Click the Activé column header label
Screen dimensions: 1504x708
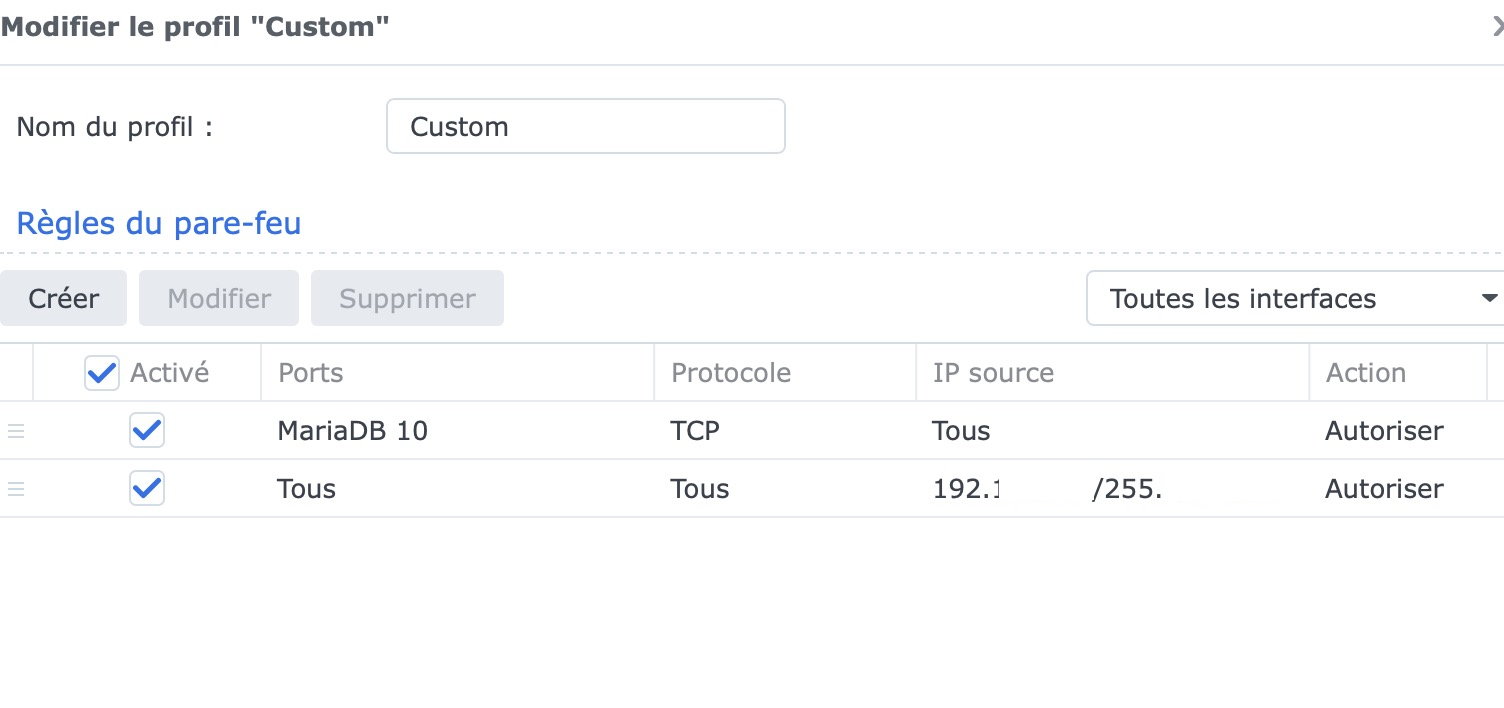click(x=170, y=373)
